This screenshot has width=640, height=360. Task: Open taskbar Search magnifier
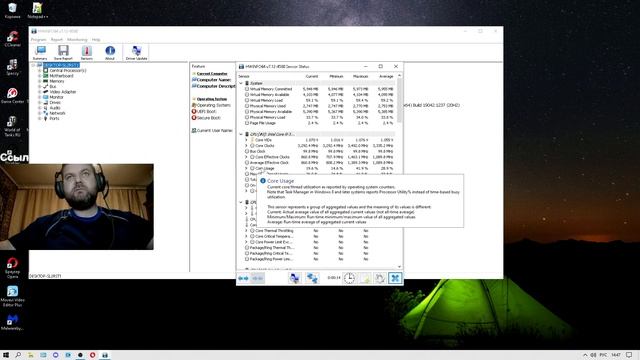(x=18, y=355)
